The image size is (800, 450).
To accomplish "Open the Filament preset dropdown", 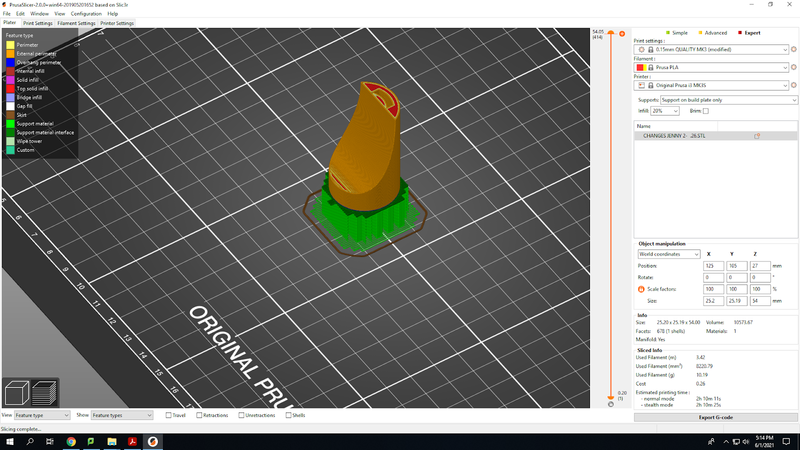I will [x=711, y=67].
